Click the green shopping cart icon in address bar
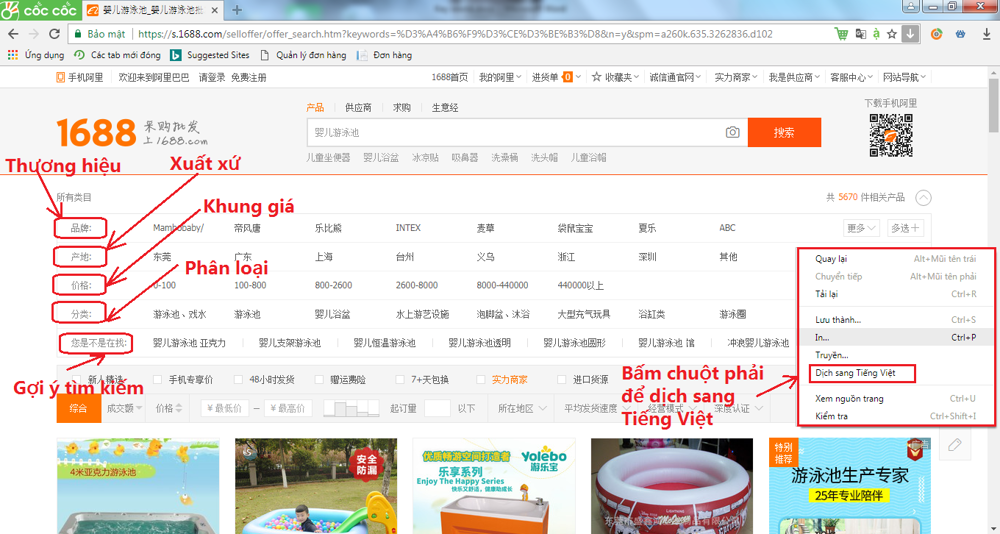Image resolution: width=1000 pixels, height=534 pixels. coord(842,34)
